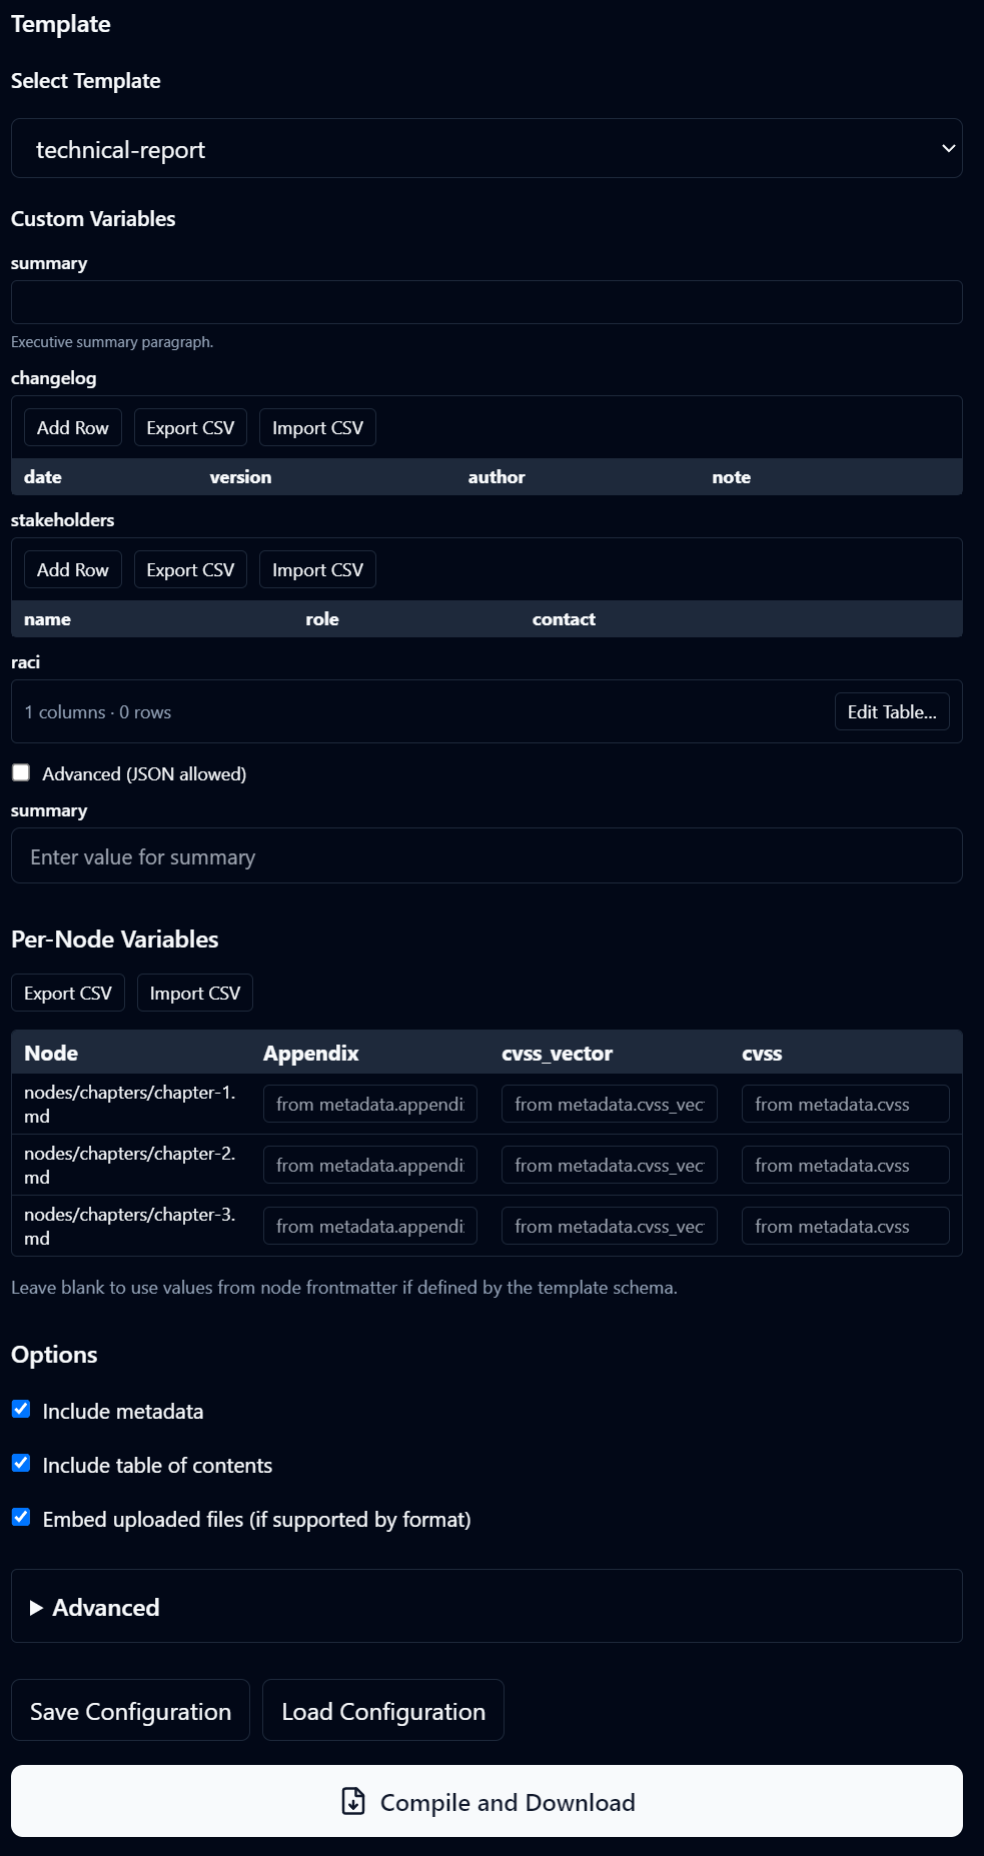984x1856 pixels.
Task: Disable Embed uploaded files checkbox
Action: tap(21, 1518)
